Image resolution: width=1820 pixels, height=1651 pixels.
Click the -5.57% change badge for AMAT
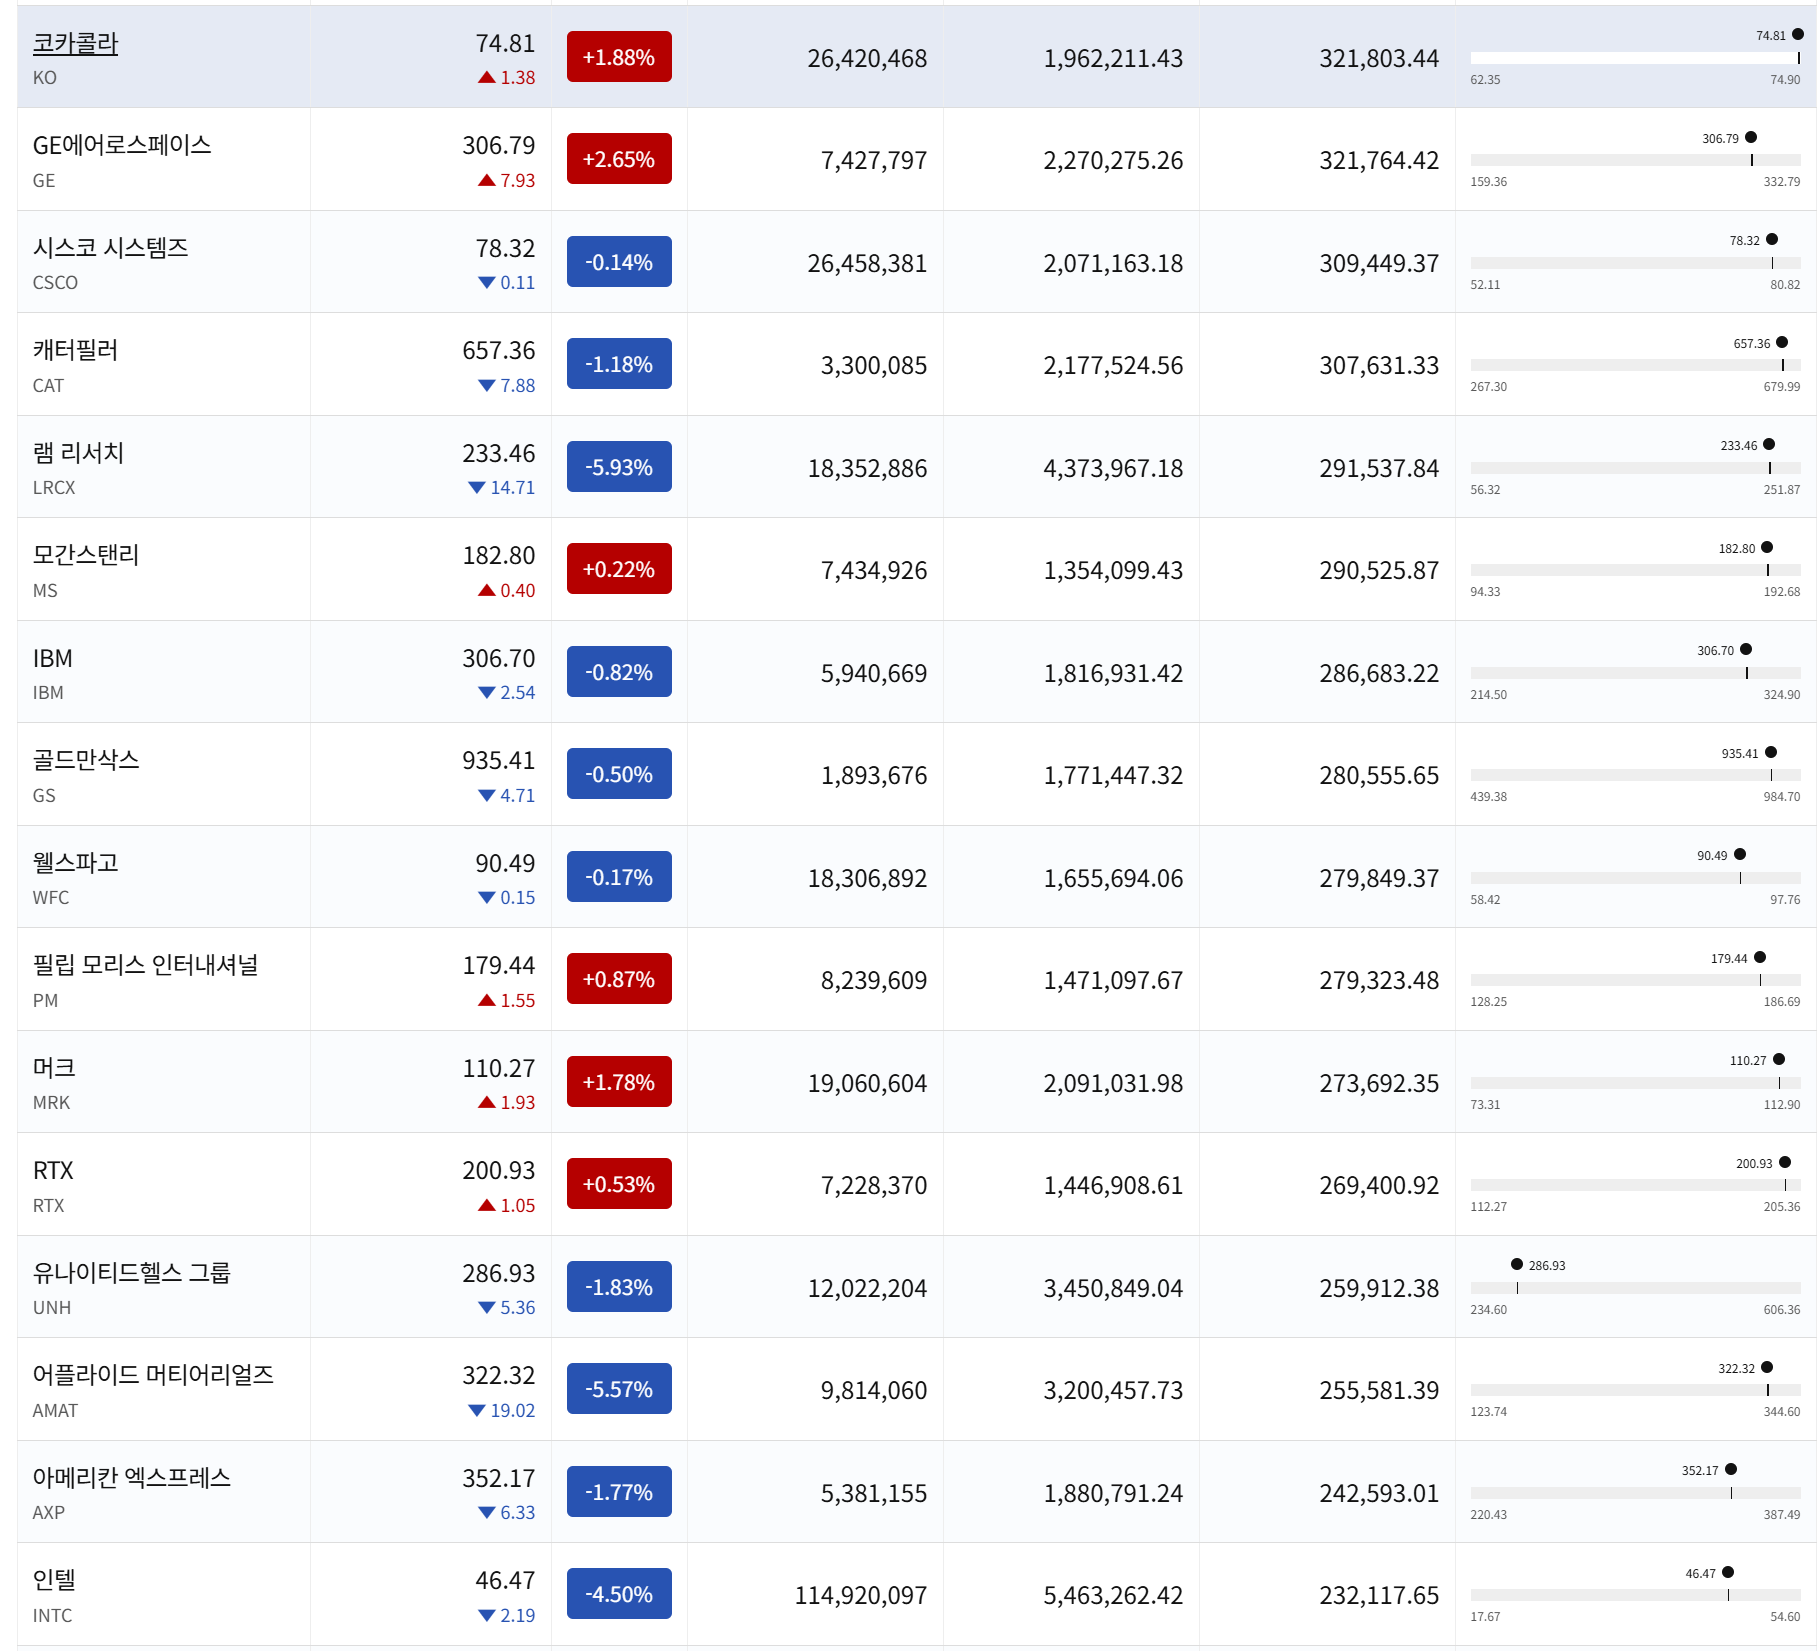click(619, 1389)
